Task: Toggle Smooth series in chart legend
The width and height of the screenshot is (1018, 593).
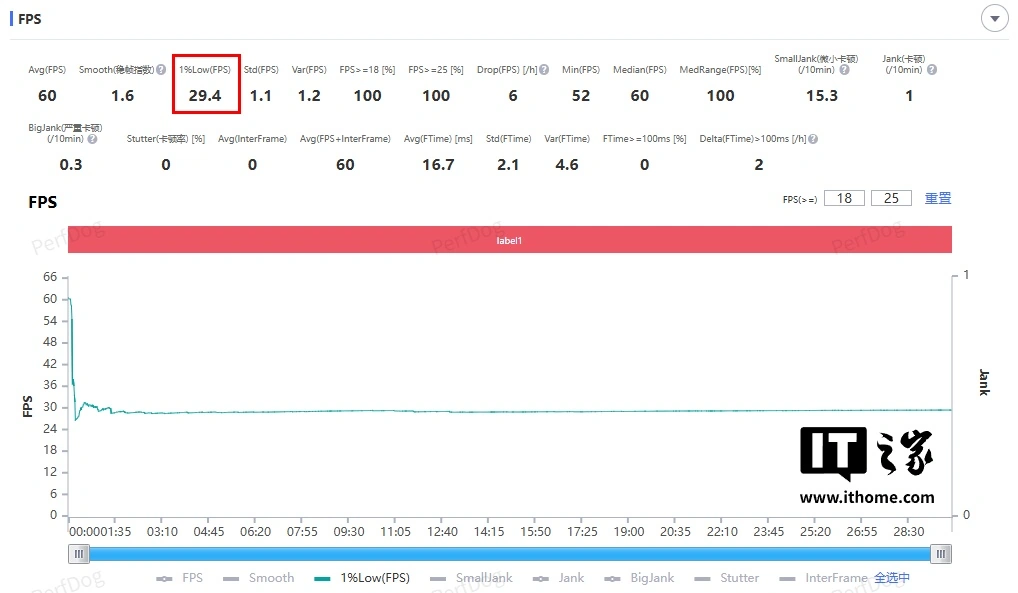Action: (259, 578)
